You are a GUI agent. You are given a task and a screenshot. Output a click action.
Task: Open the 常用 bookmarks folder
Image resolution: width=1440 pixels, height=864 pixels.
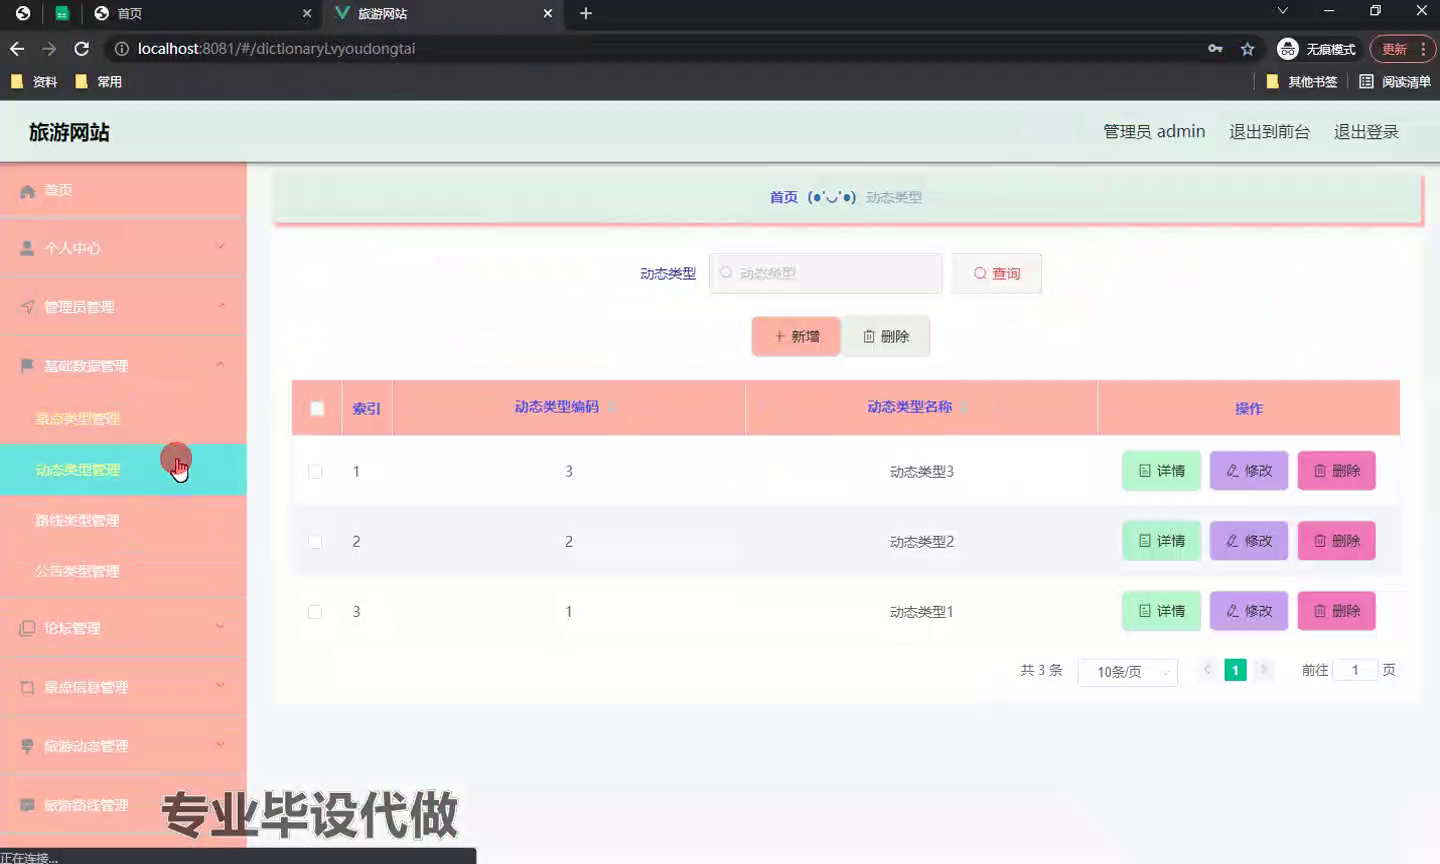tap(99, 82)
